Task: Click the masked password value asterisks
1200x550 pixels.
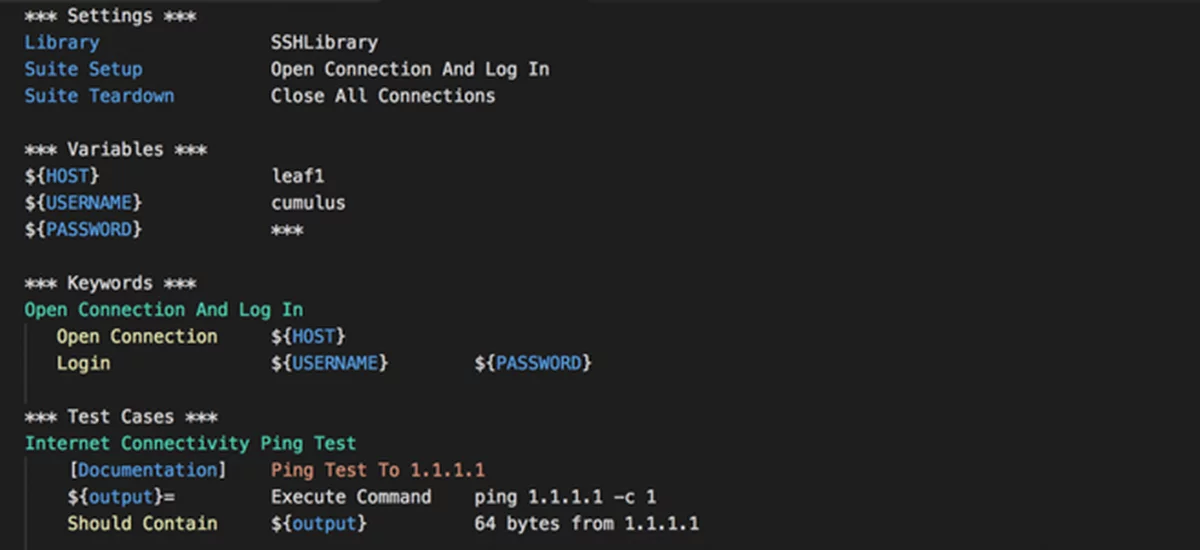Action: pos(287,231)
